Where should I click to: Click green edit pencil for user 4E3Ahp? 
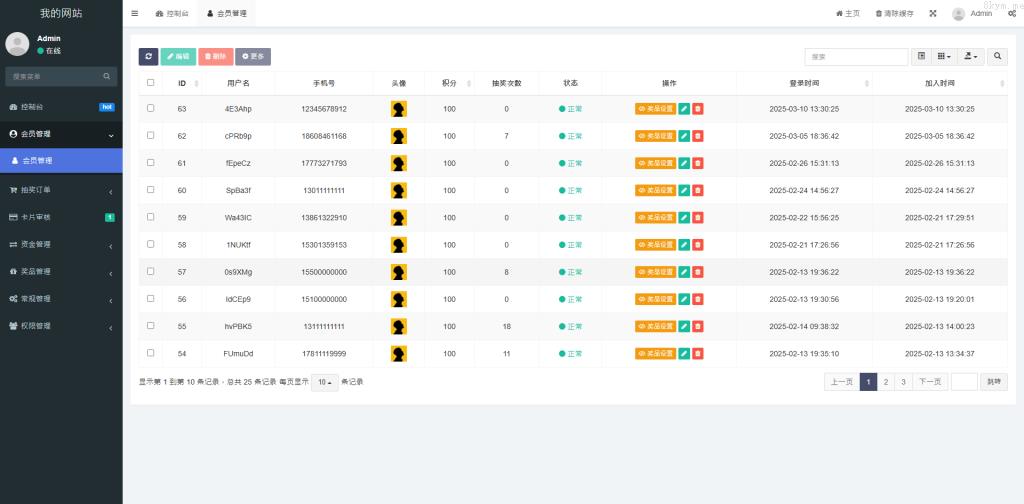(684, 109)
